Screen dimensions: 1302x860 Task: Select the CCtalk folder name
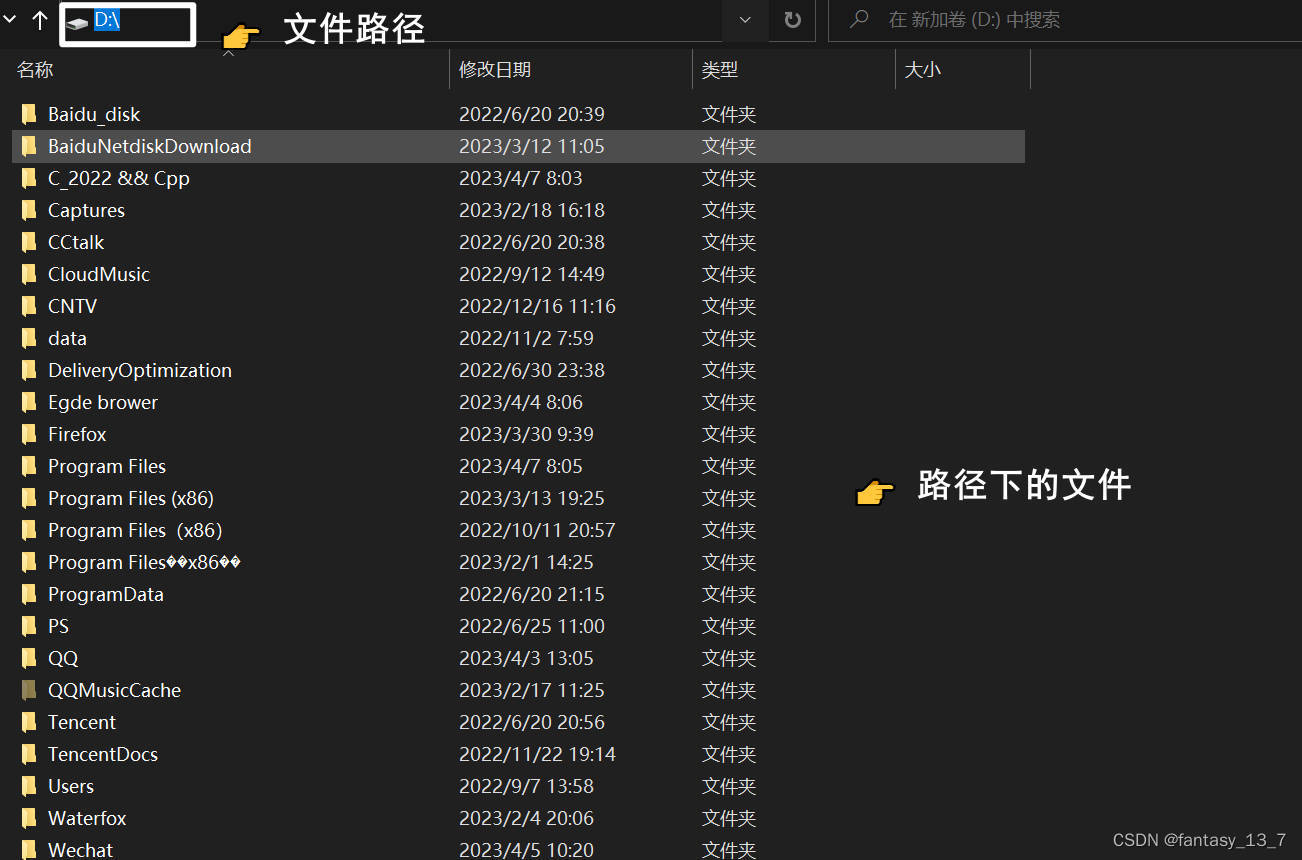76,242
